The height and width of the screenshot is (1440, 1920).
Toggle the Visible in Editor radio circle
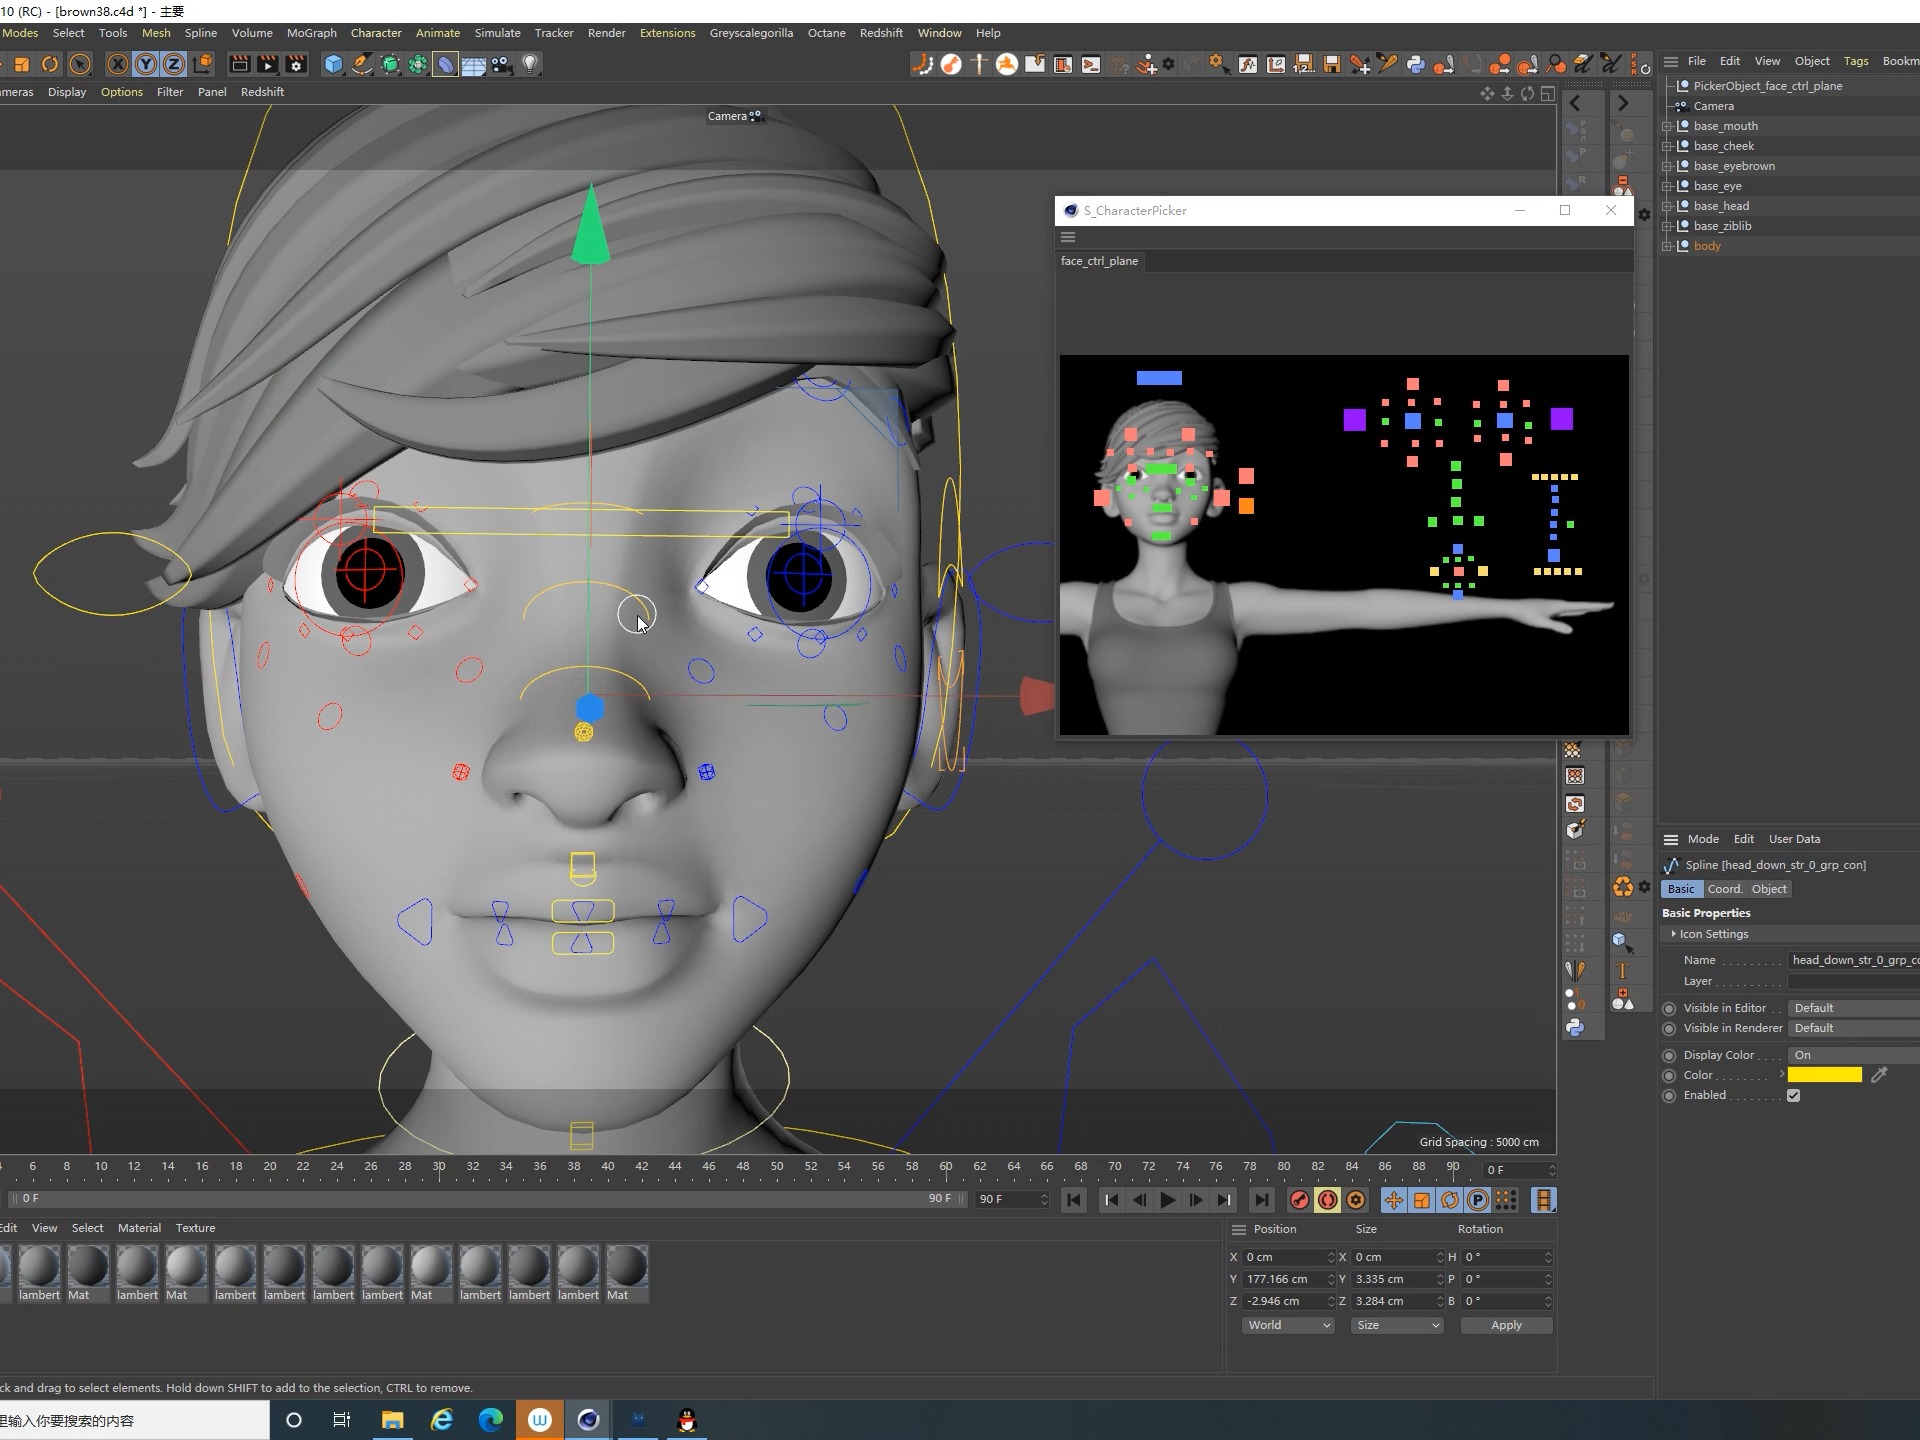click(x=1669, y=1008)
